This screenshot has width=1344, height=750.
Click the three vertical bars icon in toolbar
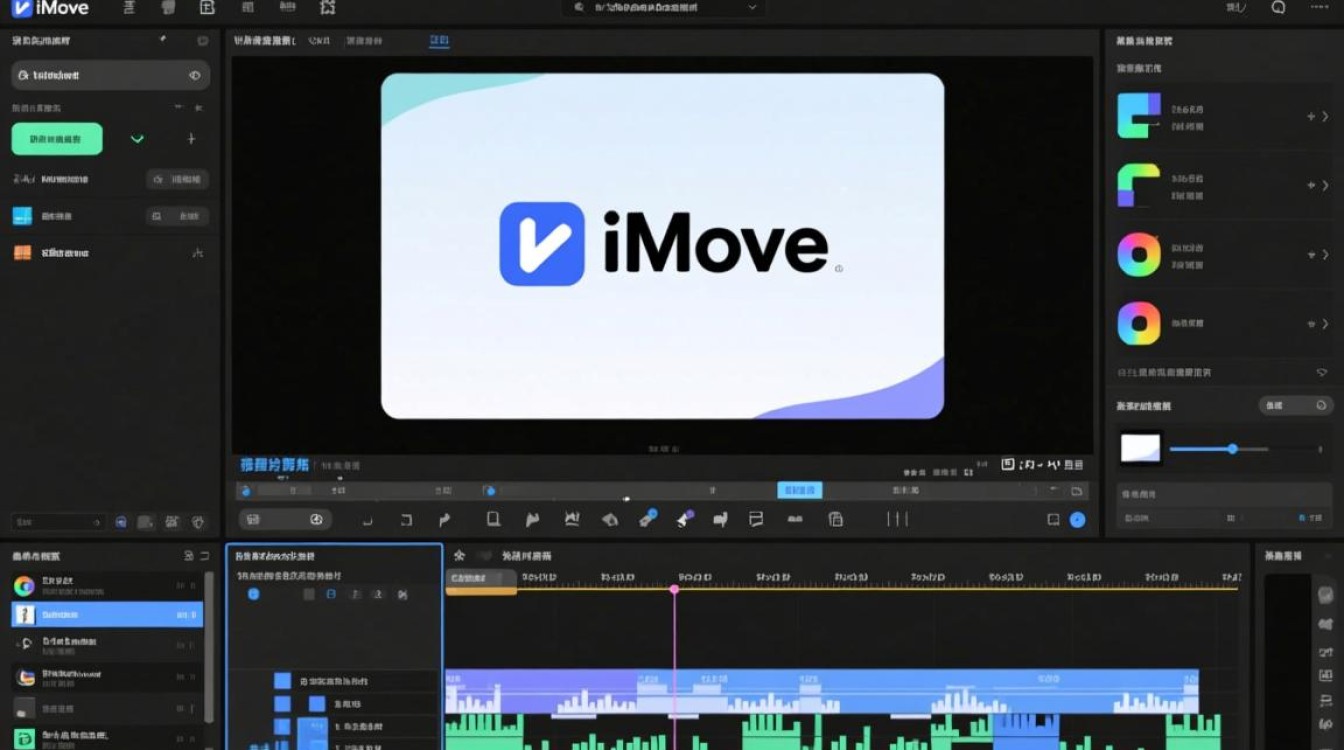pyautogui.click(x=897, y=519)
